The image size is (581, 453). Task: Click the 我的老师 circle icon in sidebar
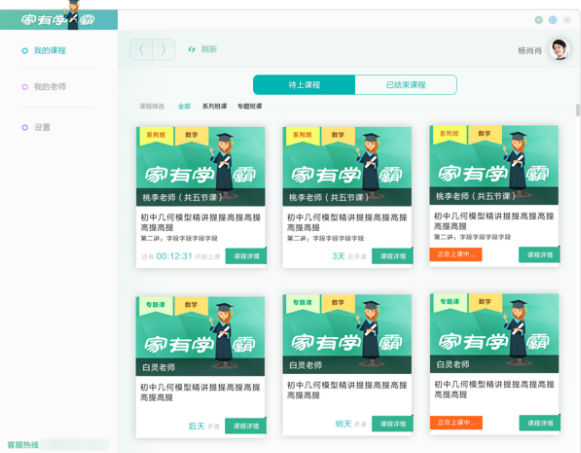point(25,87)
